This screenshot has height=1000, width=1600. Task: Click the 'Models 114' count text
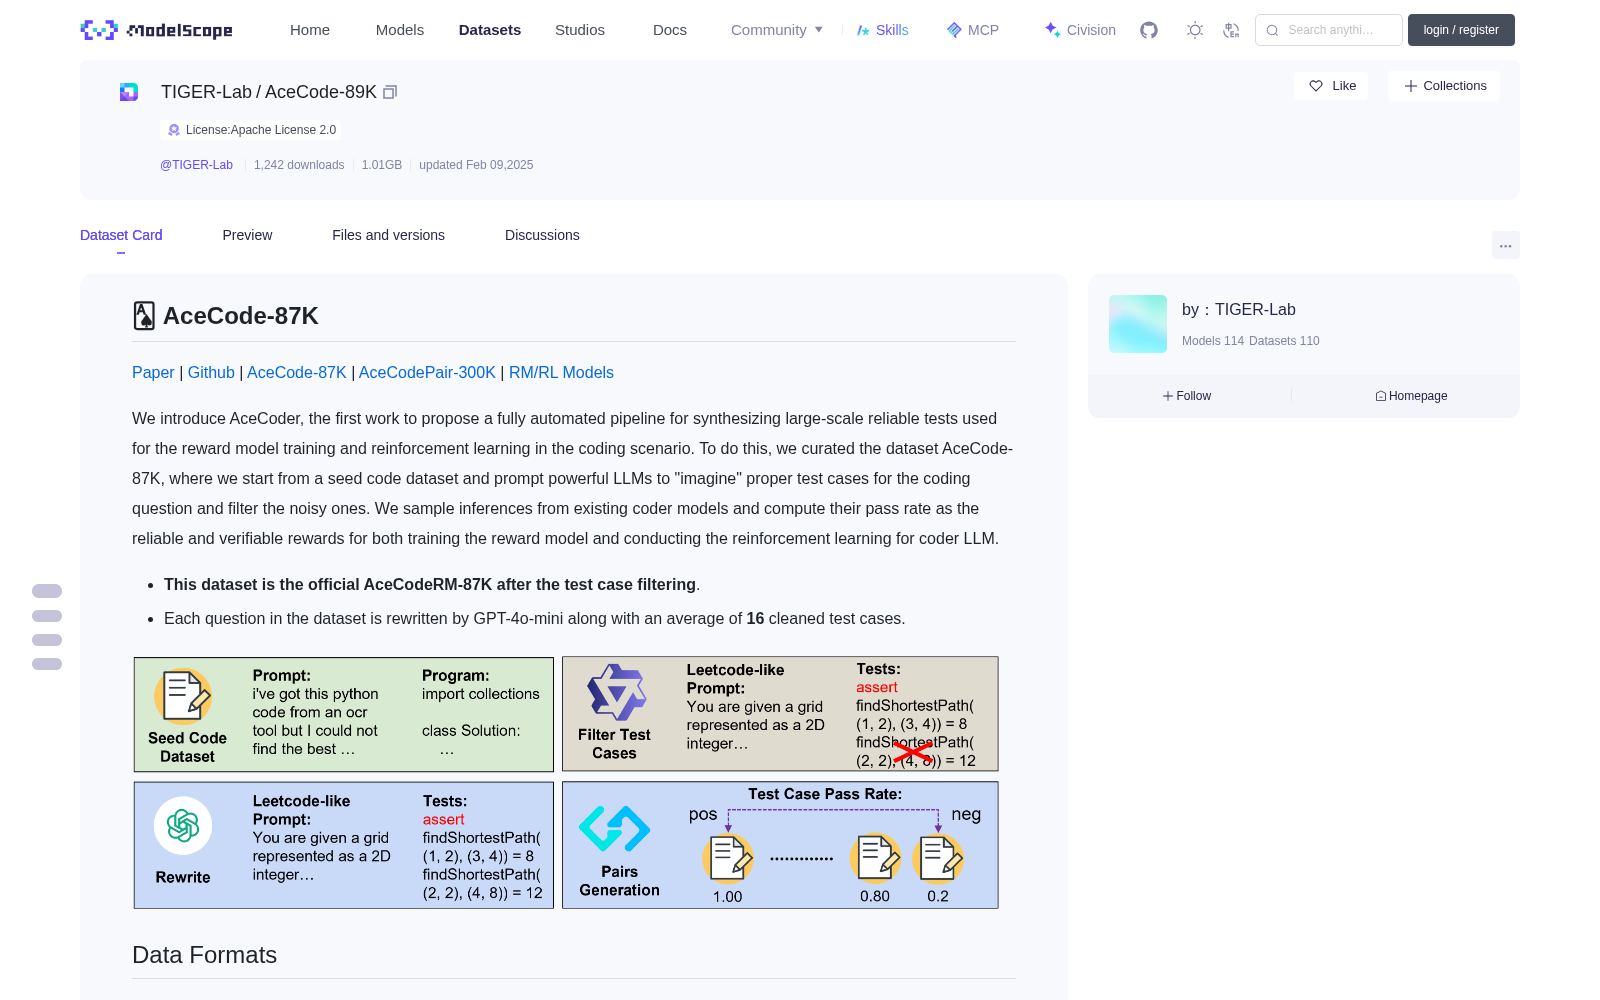click(x=1213, y=341)
